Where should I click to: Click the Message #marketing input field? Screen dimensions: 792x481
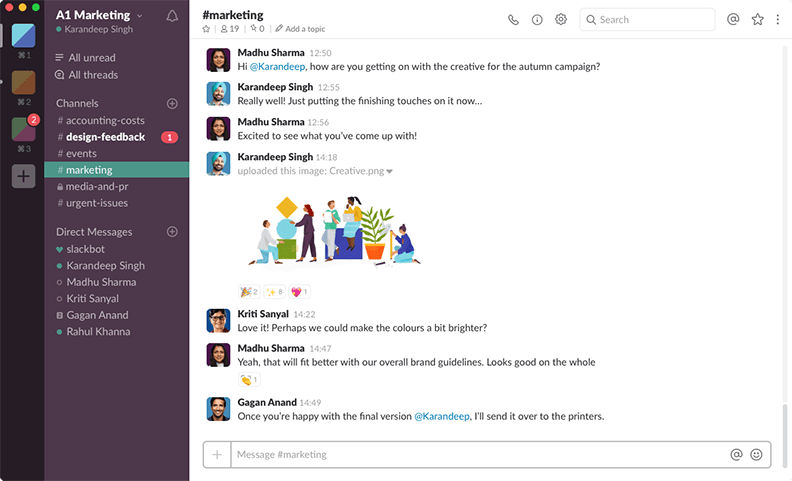click(x=480, y=454)
